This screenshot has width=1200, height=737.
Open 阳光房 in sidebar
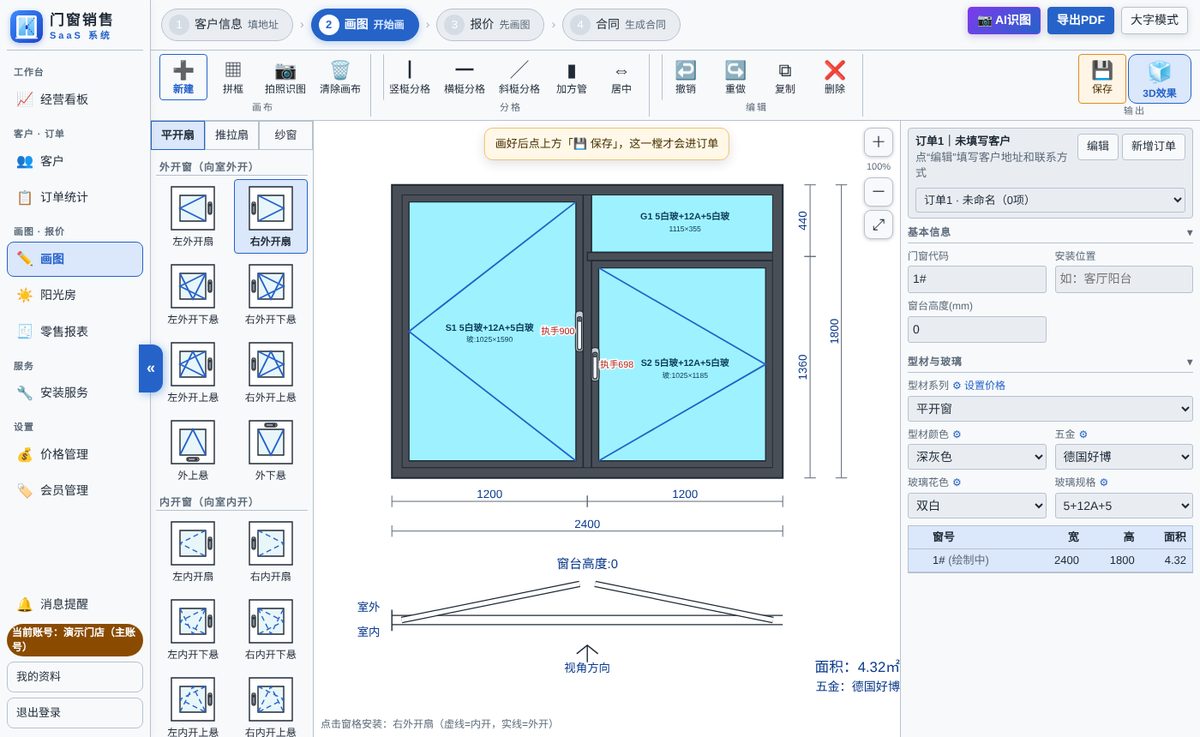coord(75,295)
